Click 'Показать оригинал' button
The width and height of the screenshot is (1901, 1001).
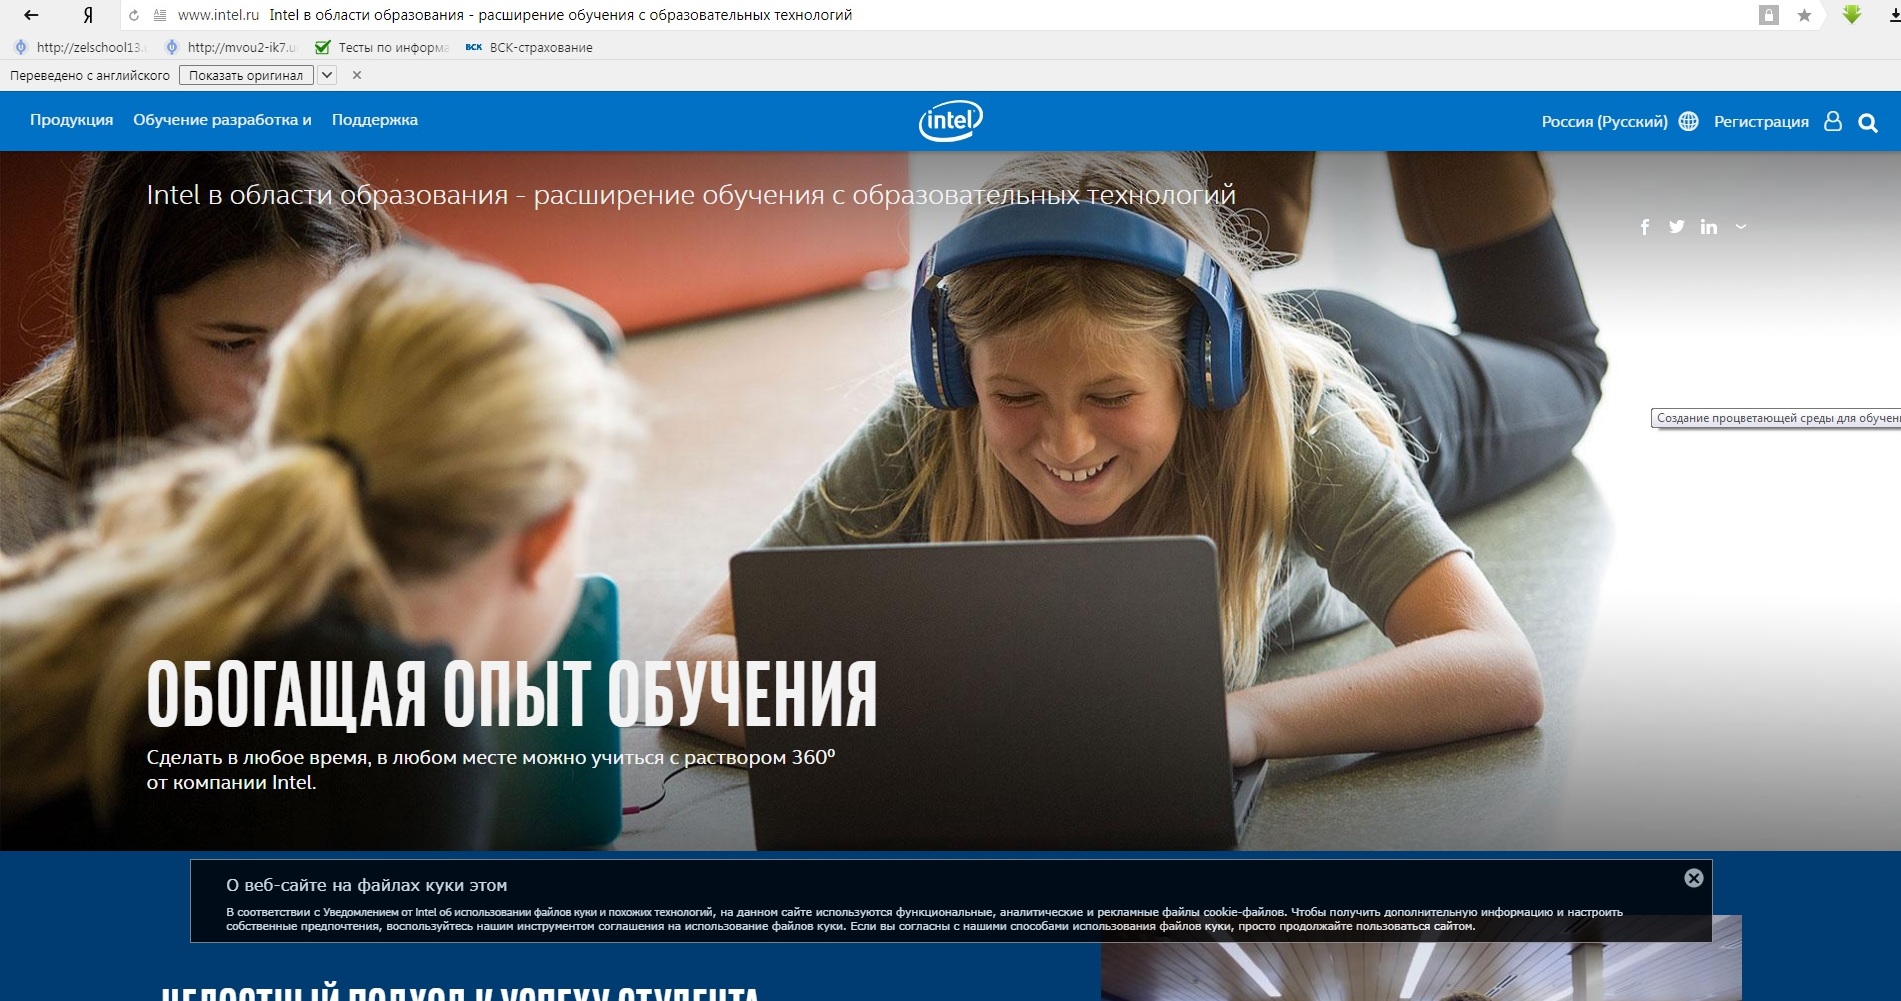[x=246, y=75]
